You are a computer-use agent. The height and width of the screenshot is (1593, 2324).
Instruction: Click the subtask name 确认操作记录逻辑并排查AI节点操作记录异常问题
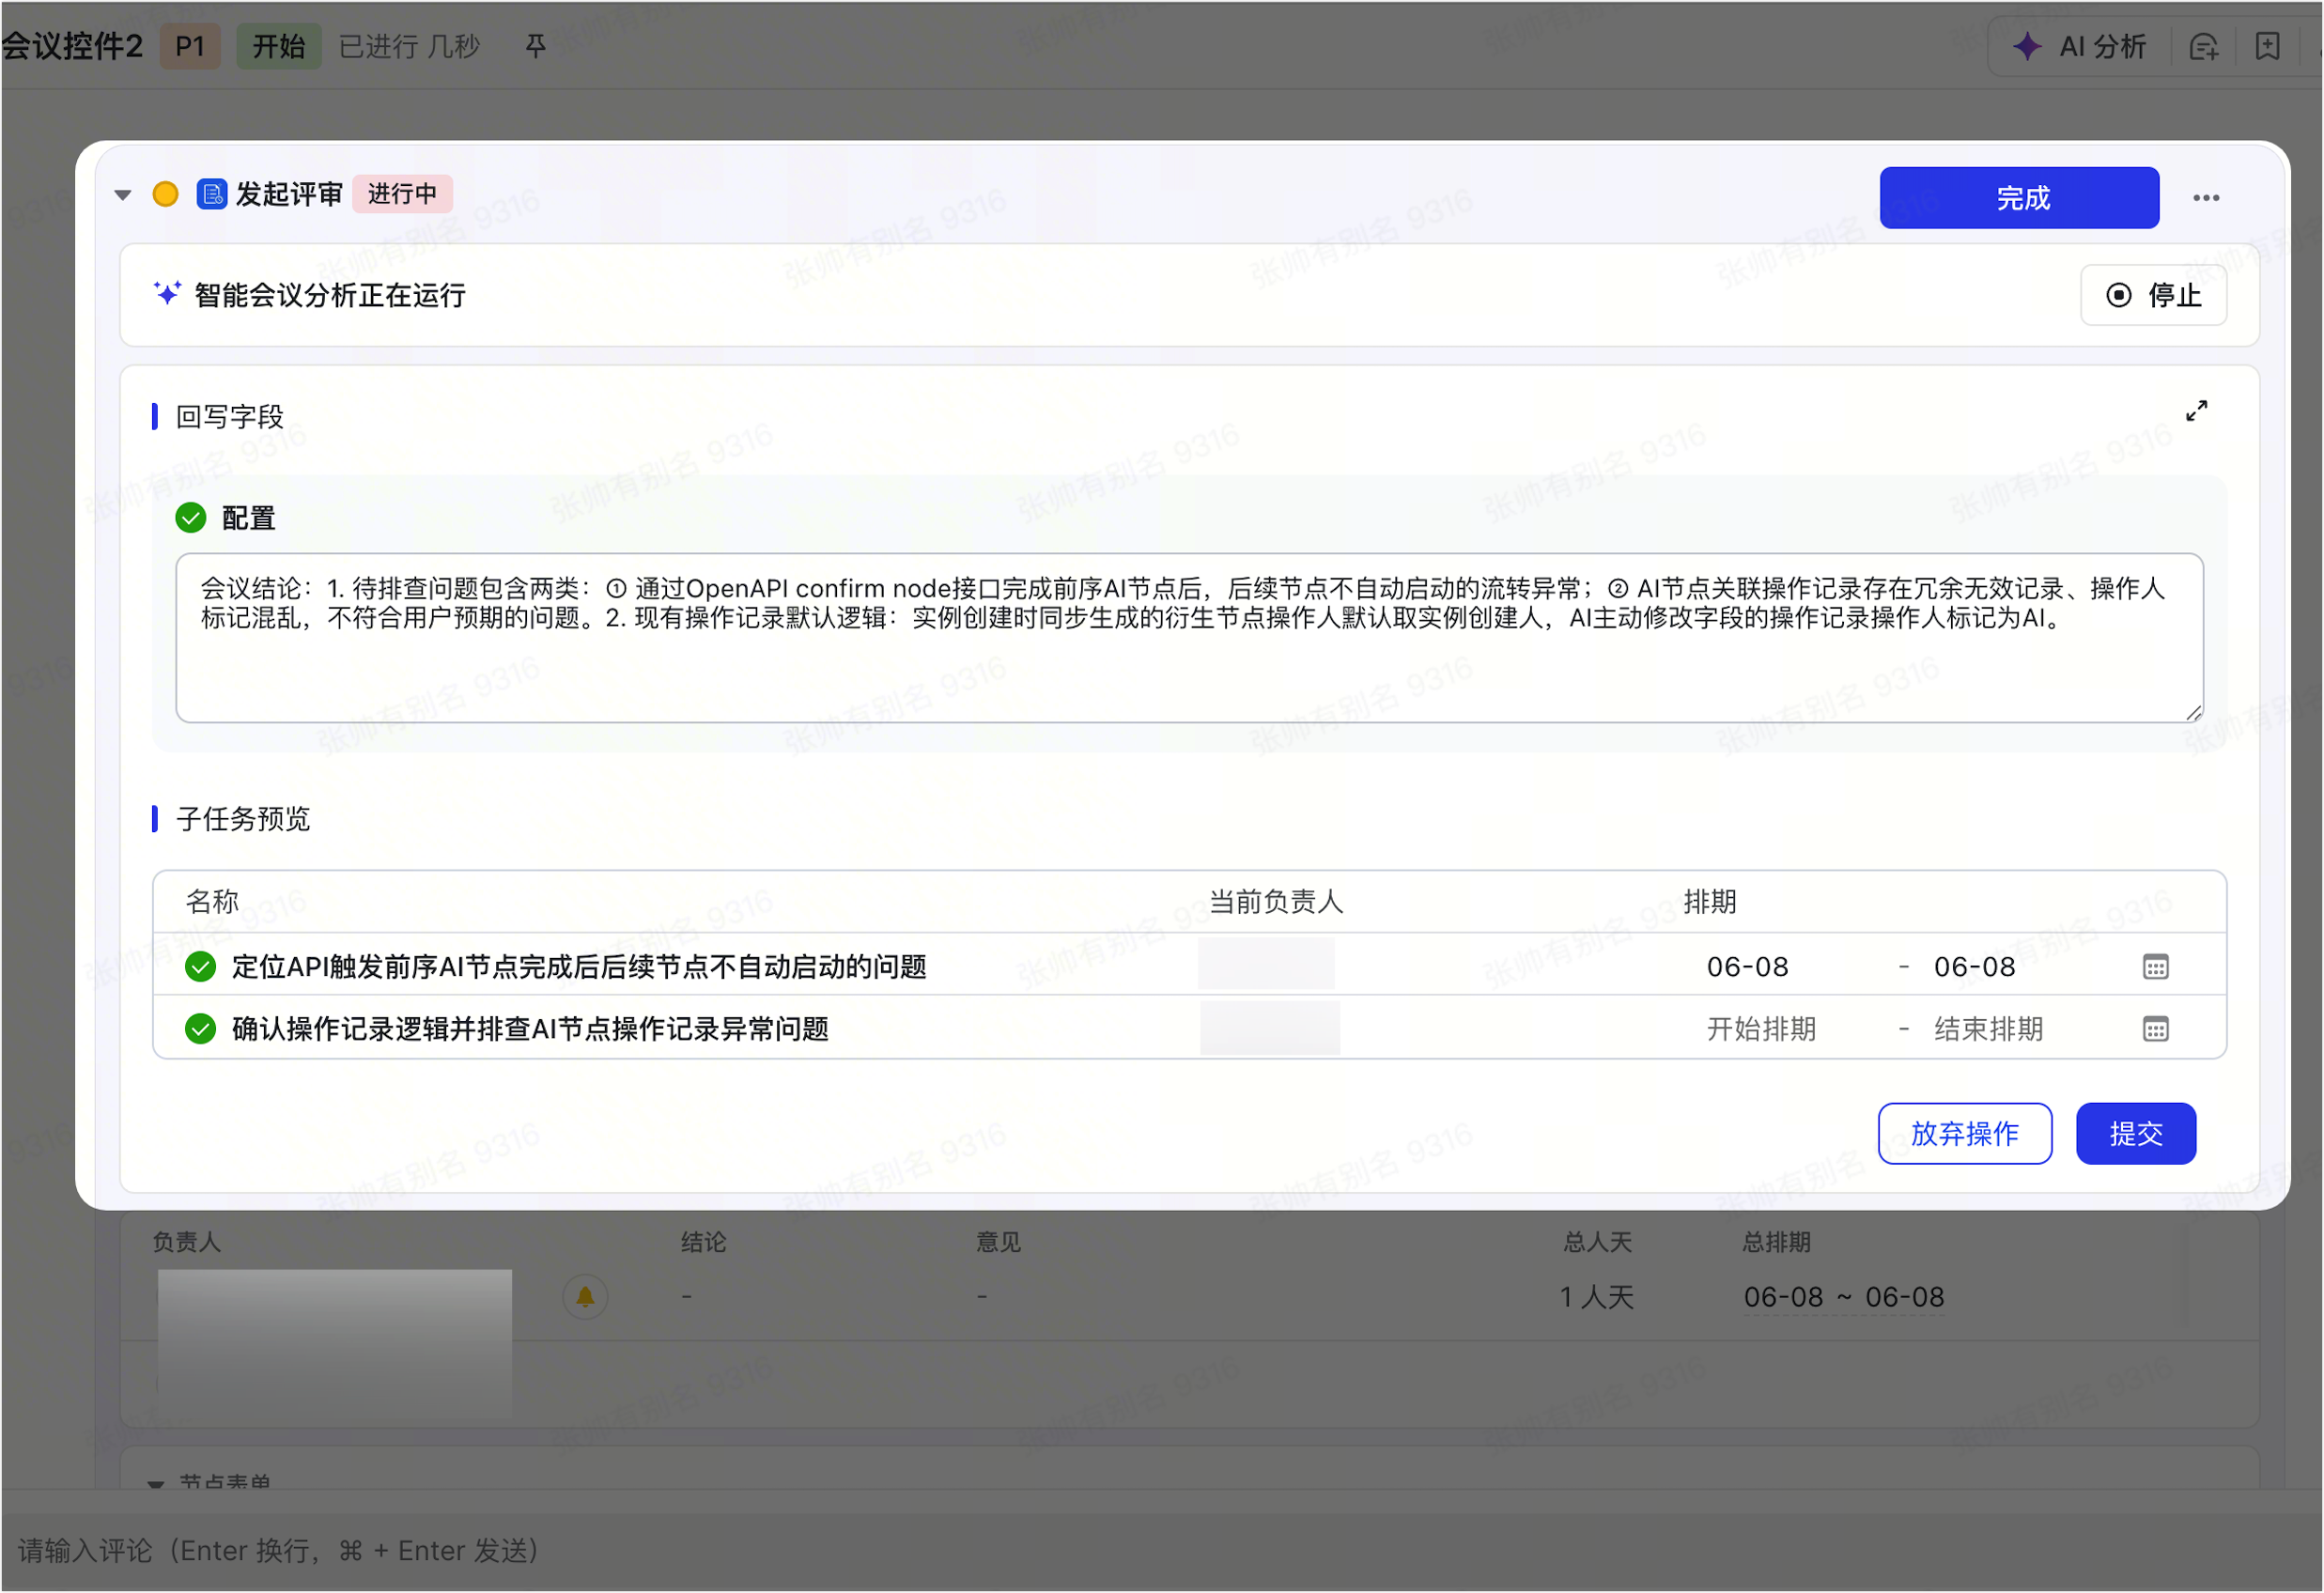[530, 1029]
